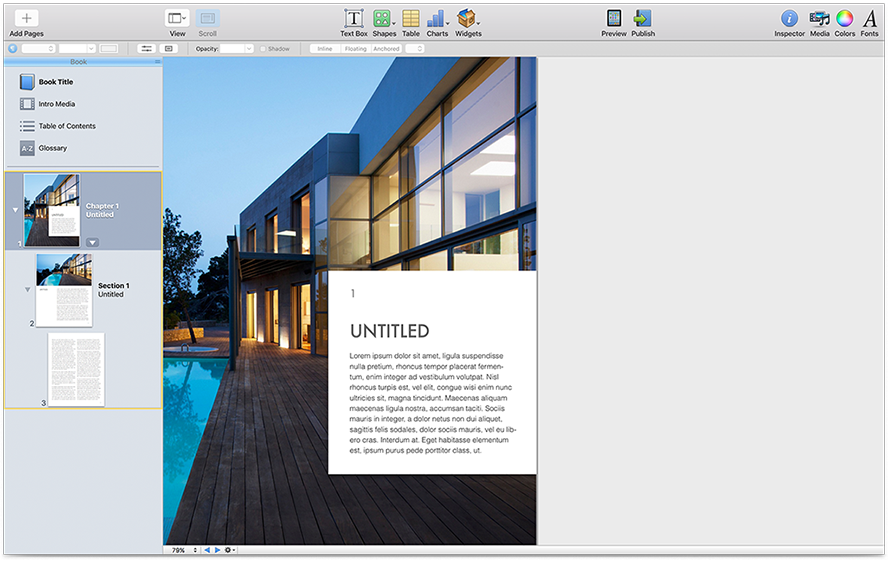This screenshot has width=888, height=562.
Task: Open the Colors picker
Action: pyautogui.click(x=845, y=19)
